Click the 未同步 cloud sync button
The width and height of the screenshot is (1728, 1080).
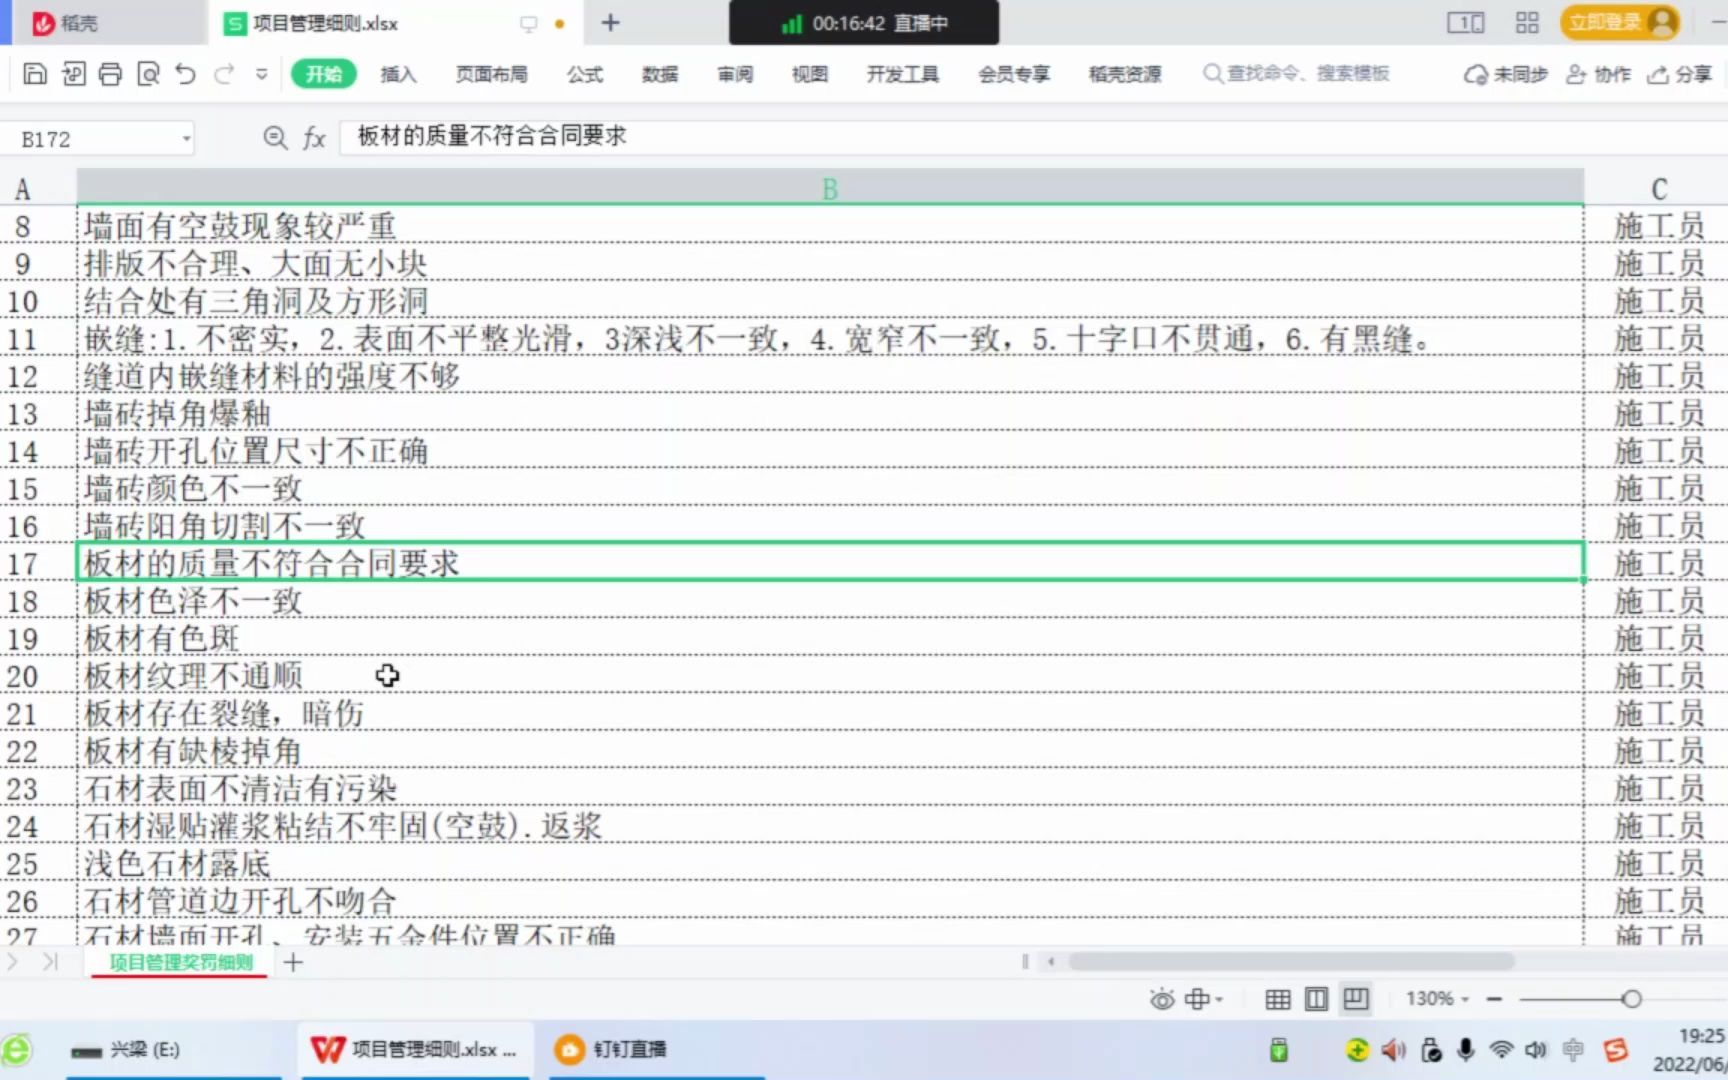[1506, 74]
